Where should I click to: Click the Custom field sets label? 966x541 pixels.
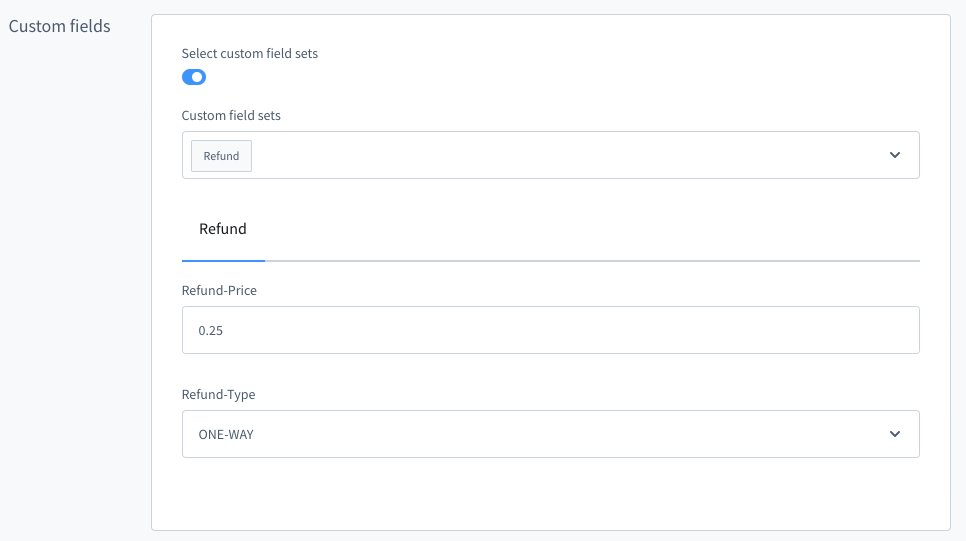click(x=231, y=115)
